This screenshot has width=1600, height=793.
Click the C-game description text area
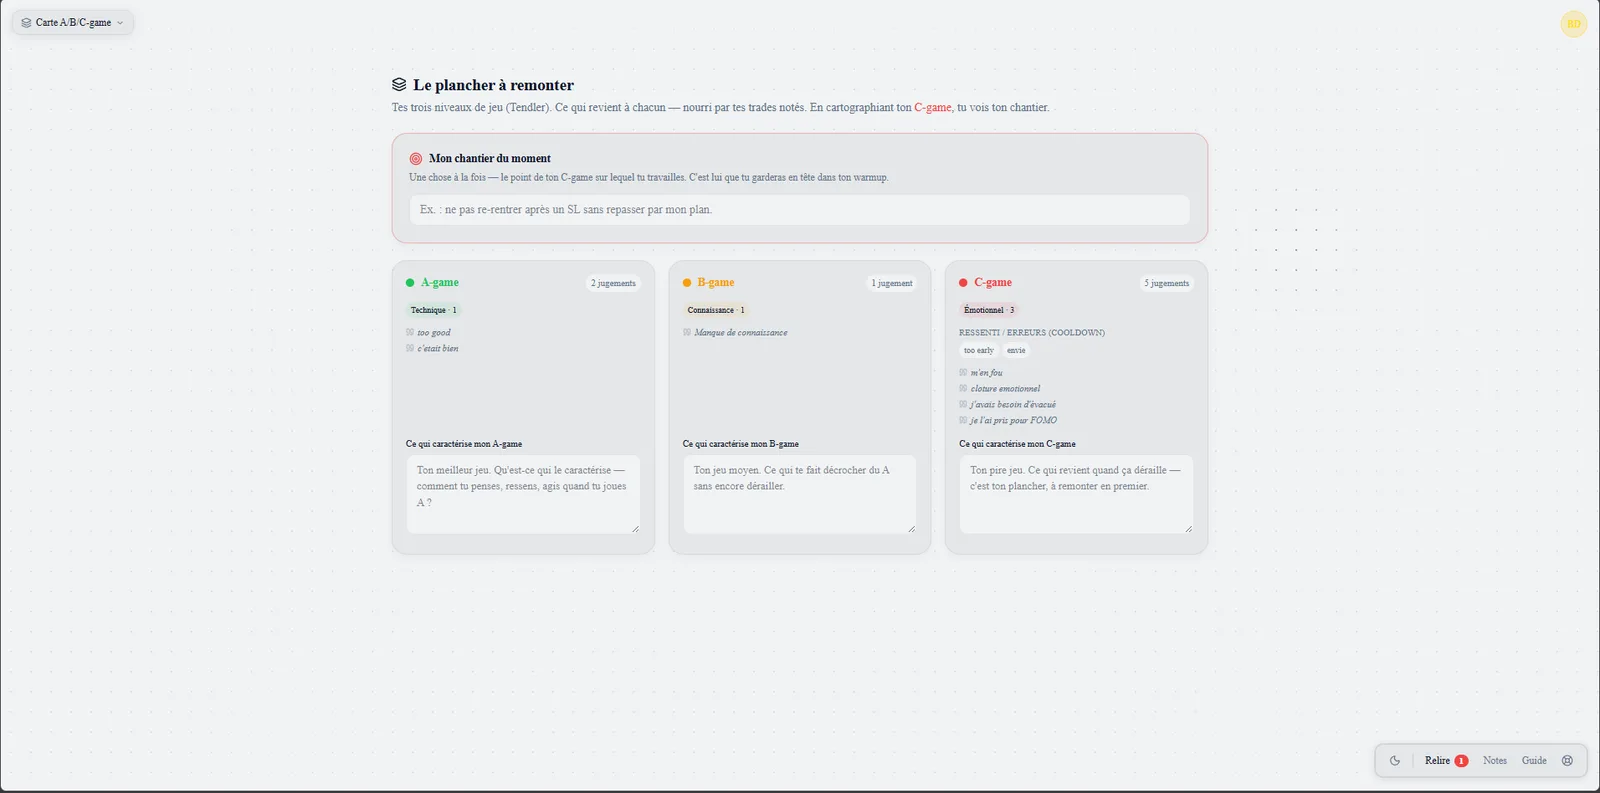[x=1076, y=494]
